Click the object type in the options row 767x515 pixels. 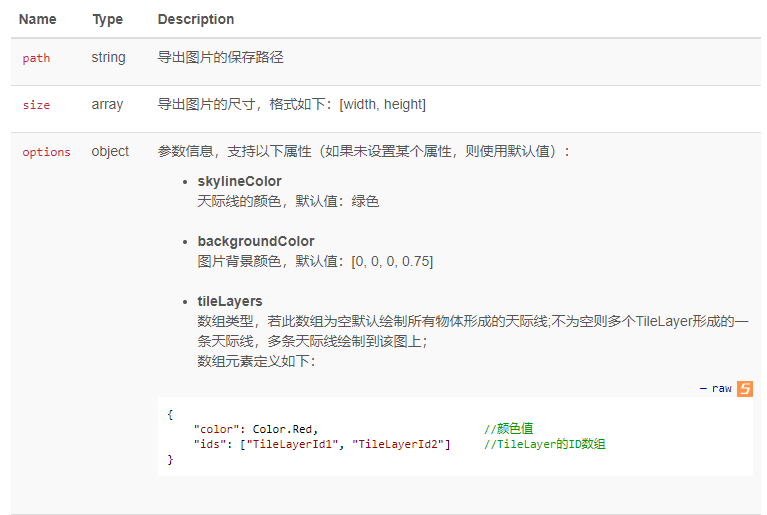tap(110, 152)
